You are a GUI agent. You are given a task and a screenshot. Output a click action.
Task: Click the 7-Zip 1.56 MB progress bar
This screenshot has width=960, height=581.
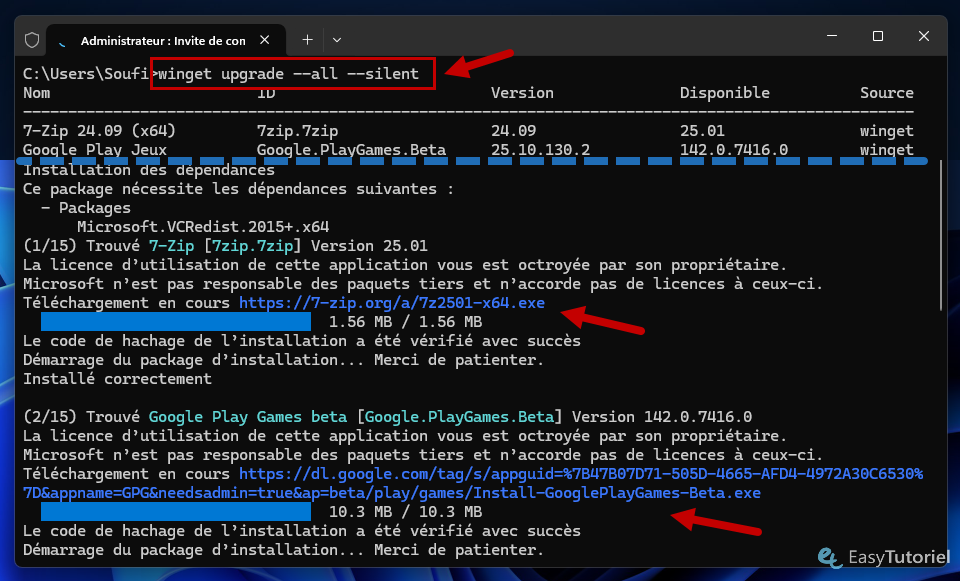pos(176,322)
